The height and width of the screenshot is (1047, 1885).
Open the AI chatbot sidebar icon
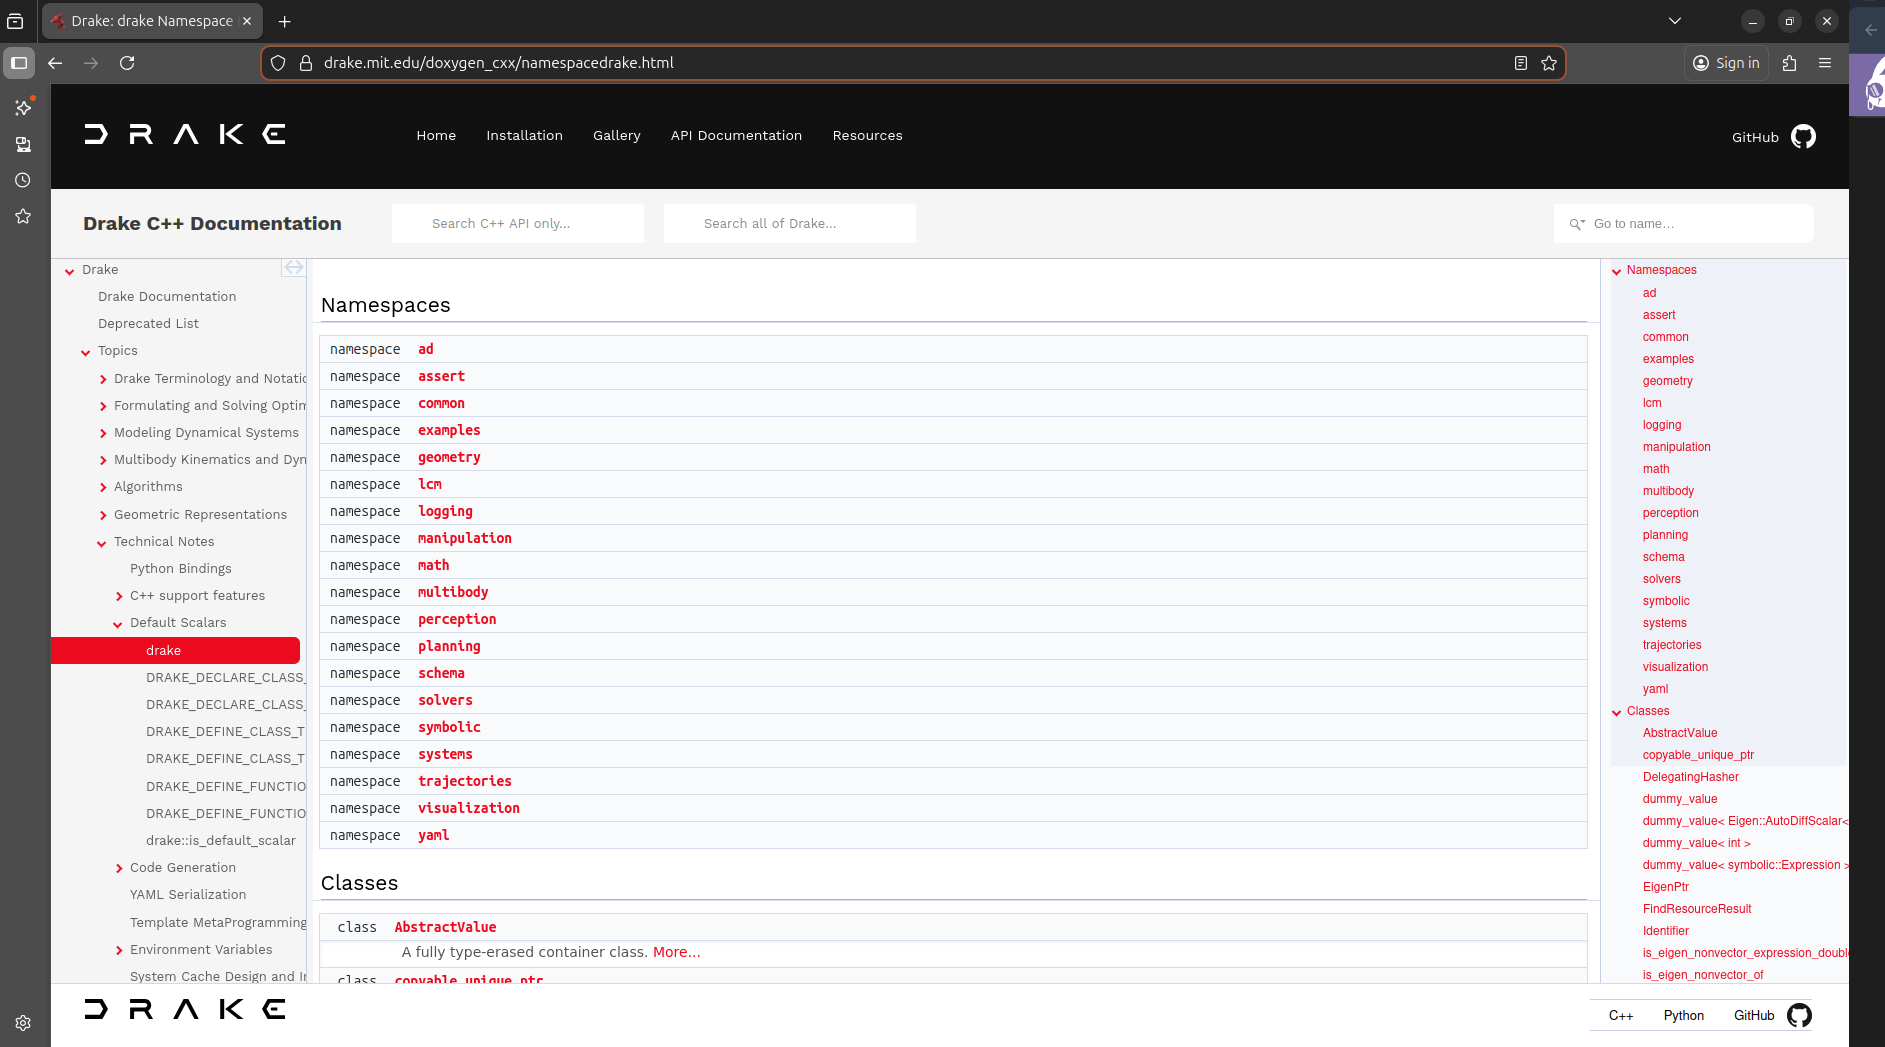23,108
